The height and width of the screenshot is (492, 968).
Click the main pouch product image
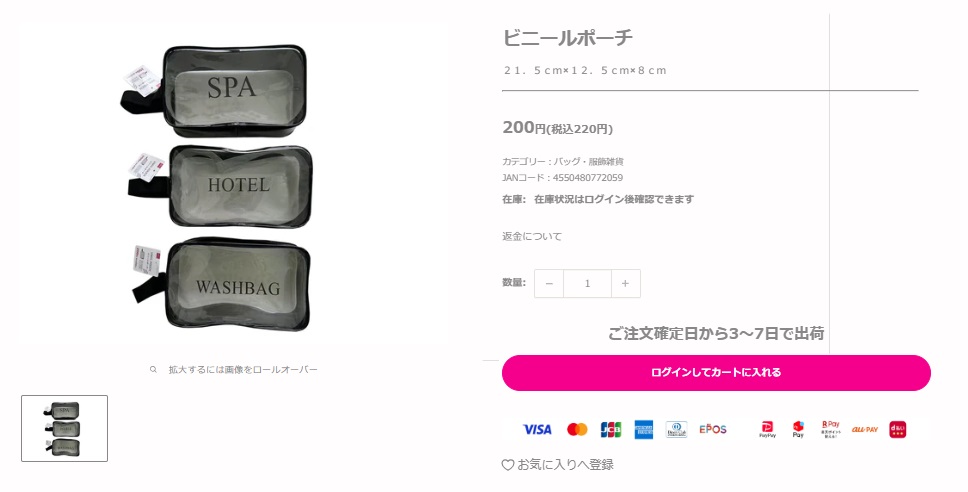[222, 187]
